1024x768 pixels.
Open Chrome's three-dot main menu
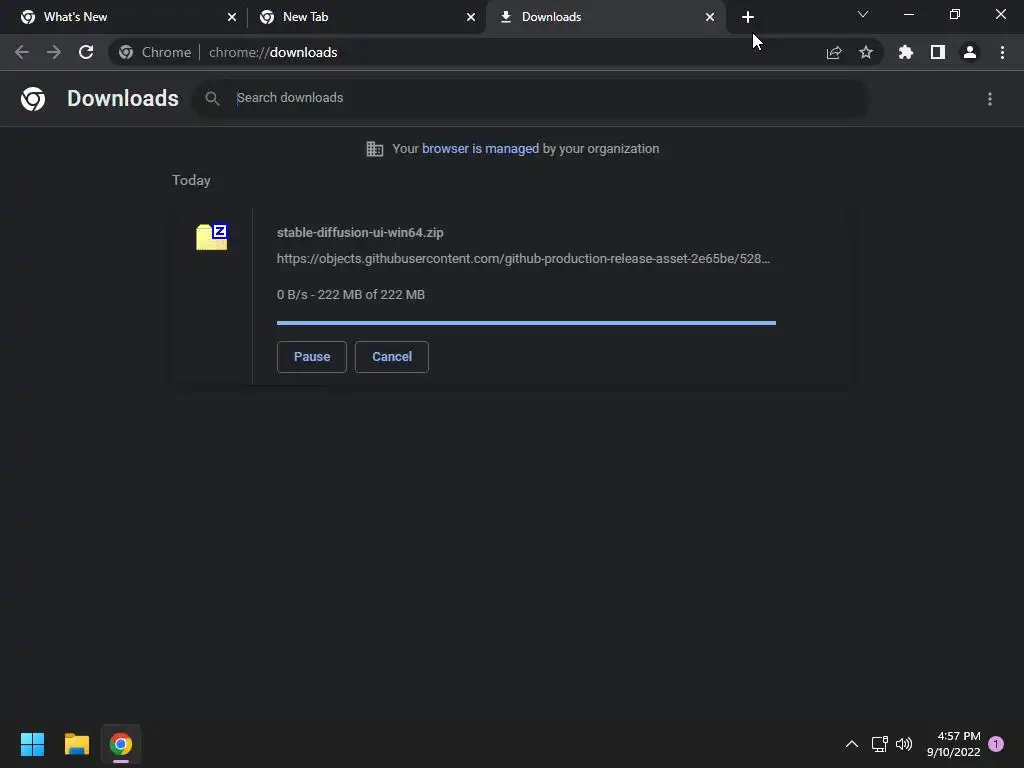coord(1002,52)
